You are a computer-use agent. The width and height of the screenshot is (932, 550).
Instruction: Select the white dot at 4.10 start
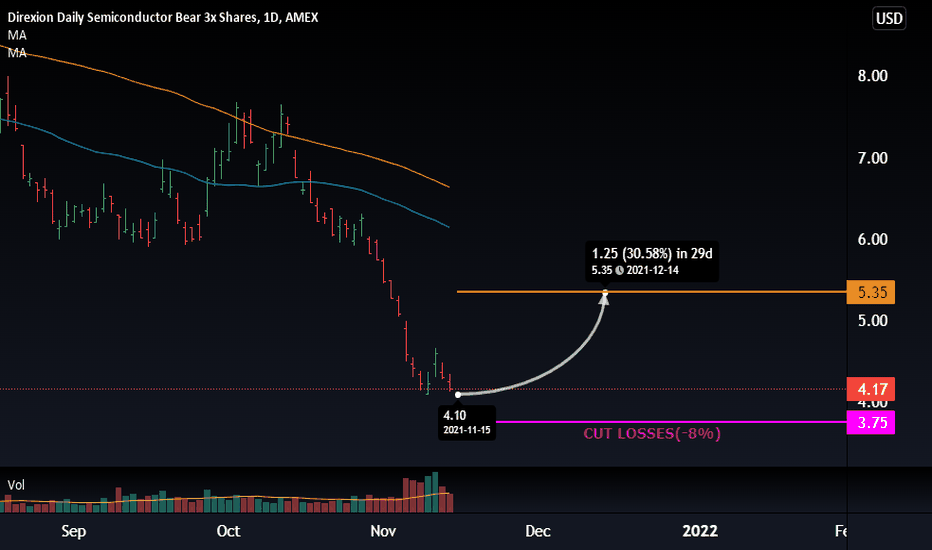458,394
